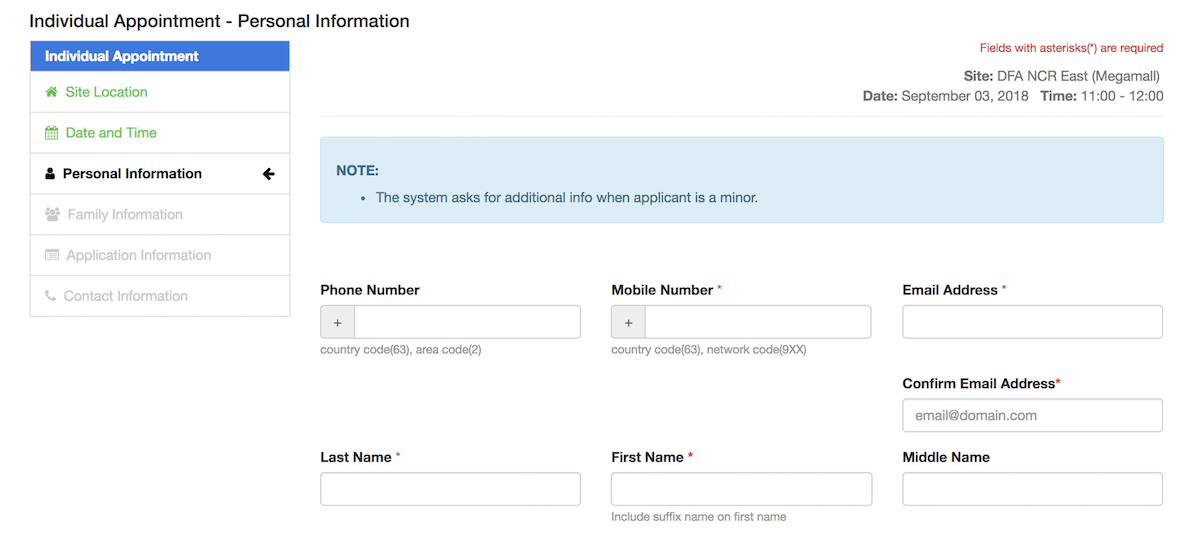The image size is (1200, 541).
Task: Click the person icon beside Personal Information
Action: click(51, 174)
